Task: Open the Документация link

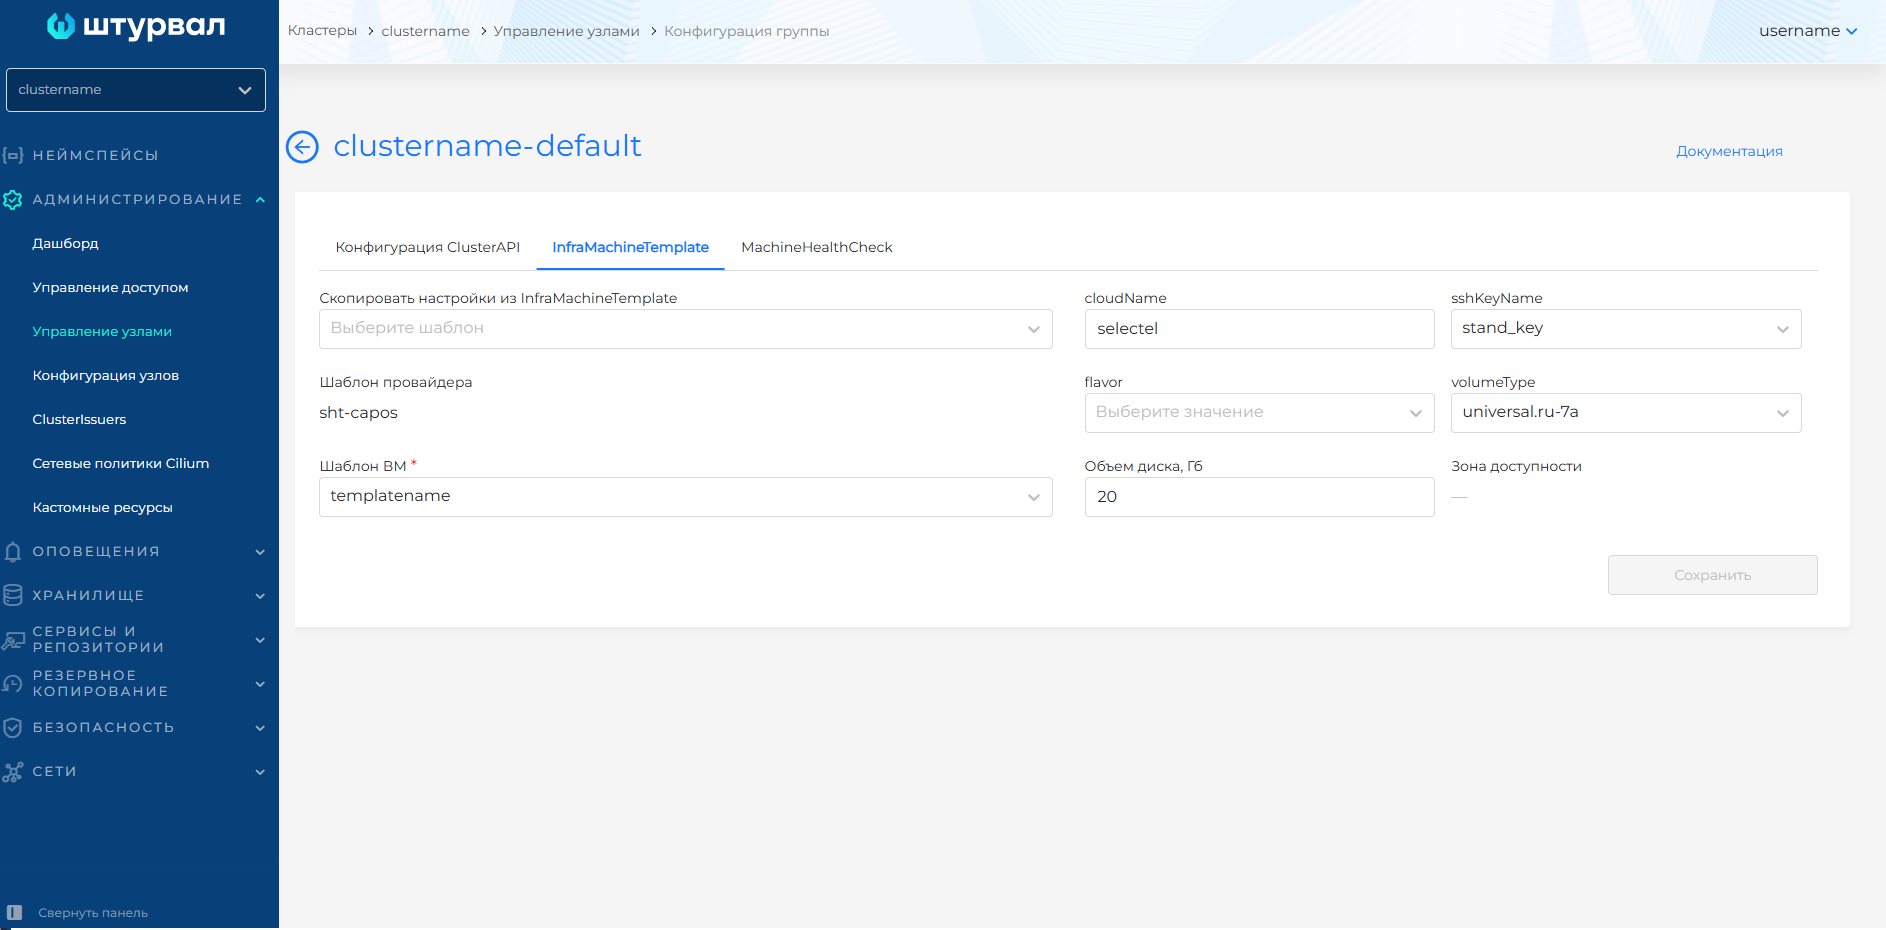Action: (1729, 151)
